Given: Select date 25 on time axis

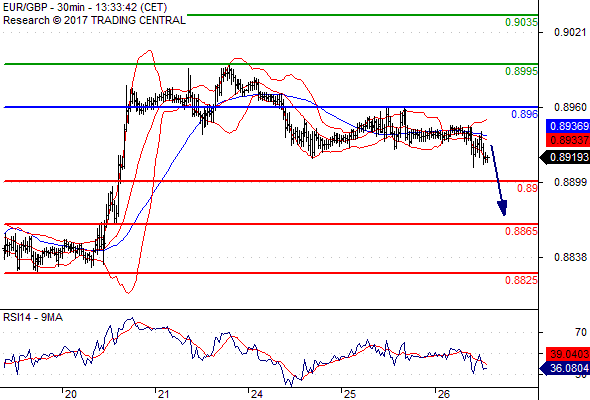Looking at the screenshot, I should pyautogui.click(x=350, y=394).
